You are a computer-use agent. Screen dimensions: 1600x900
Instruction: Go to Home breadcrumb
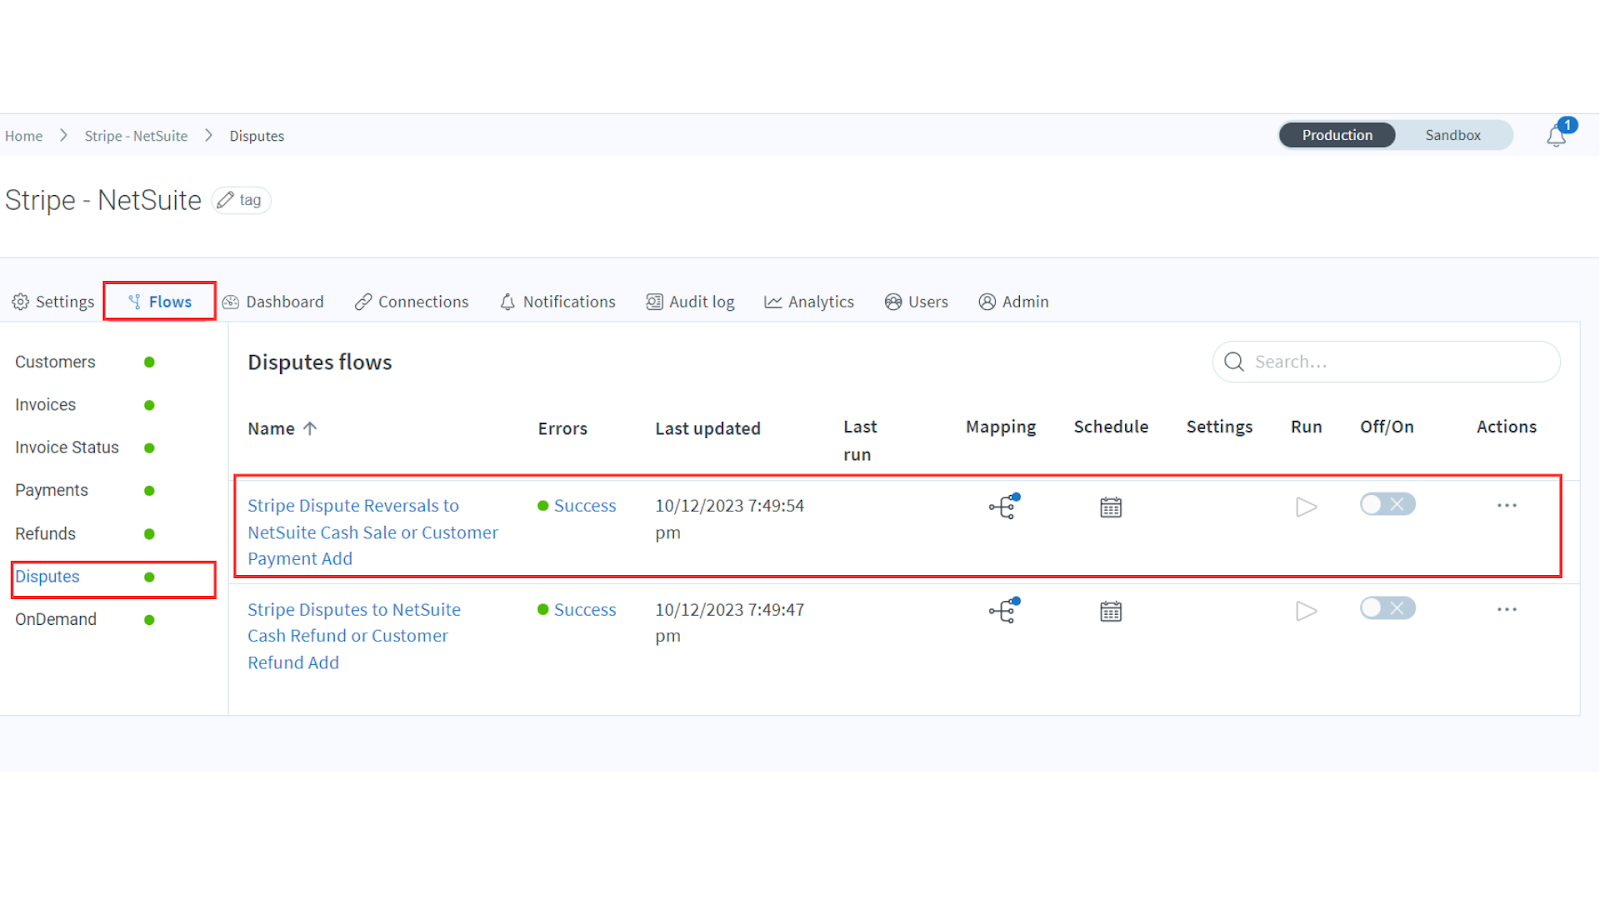coord(24,136)
